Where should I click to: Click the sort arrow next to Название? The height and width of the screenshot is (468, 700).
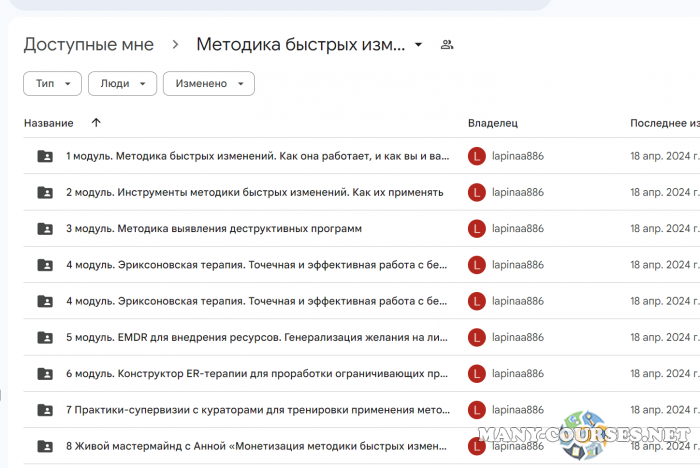pyautogui.click(x=96, y=123)
